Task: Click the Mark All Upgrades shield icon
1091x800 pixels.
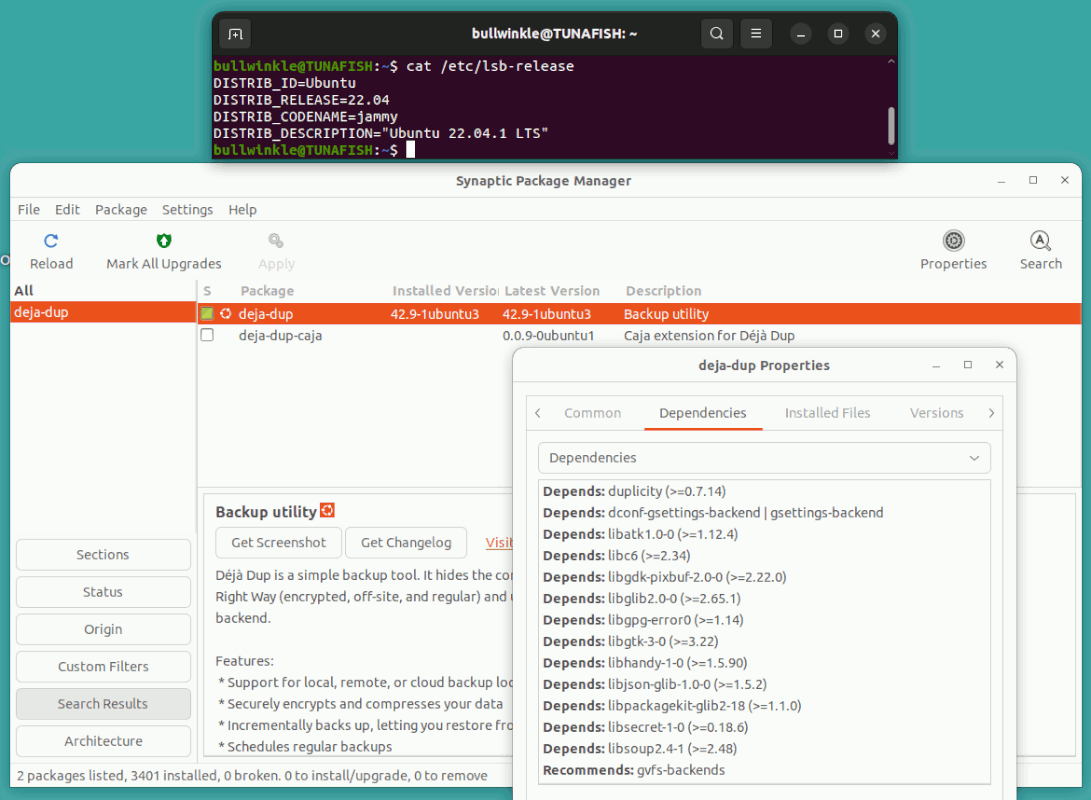Action: (x=164, y=241)
